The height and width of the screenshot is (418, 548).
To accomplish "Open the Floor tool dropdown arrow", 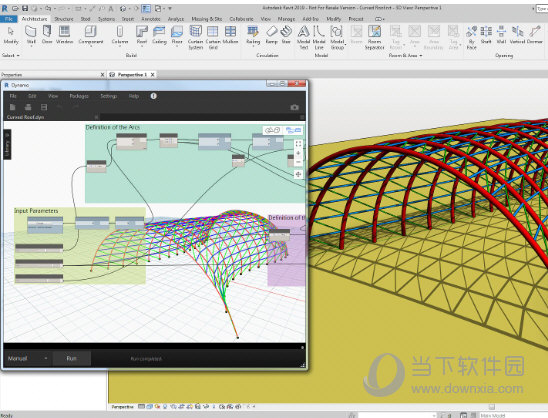I will (x=177, y=45).
